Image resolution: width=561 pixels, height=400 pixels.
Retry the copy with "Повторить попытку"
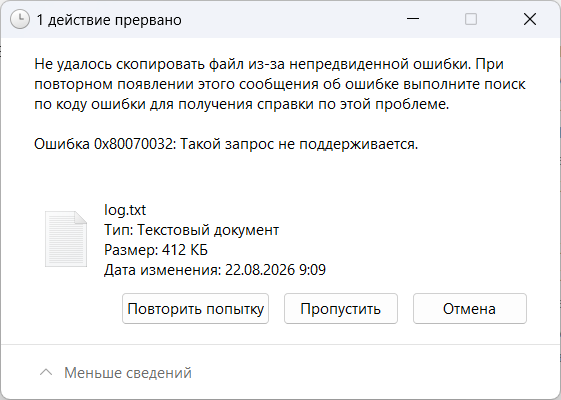(195, 308)
